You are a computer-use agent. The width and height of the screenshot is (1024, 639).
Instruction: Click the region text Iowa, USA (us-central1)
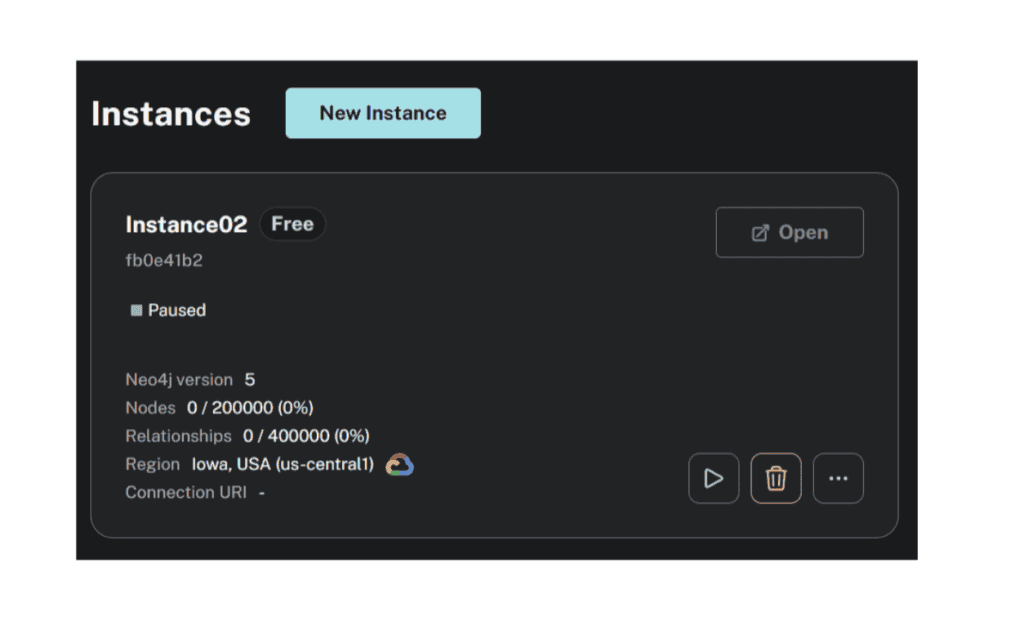click(x=283, y=464)
